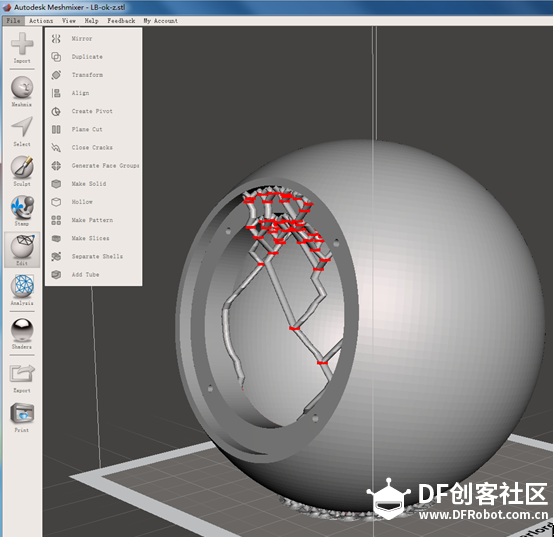Toggle the Edit tool panel
The image size is (554, 537).
(22, 250)
